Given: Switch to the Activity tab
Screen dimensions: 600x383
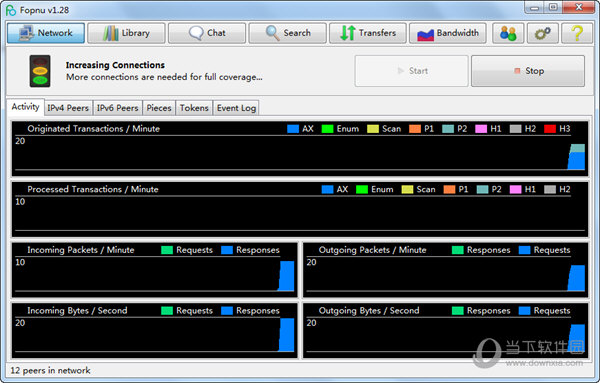Looking at the screenshot, I should [25, 107].
